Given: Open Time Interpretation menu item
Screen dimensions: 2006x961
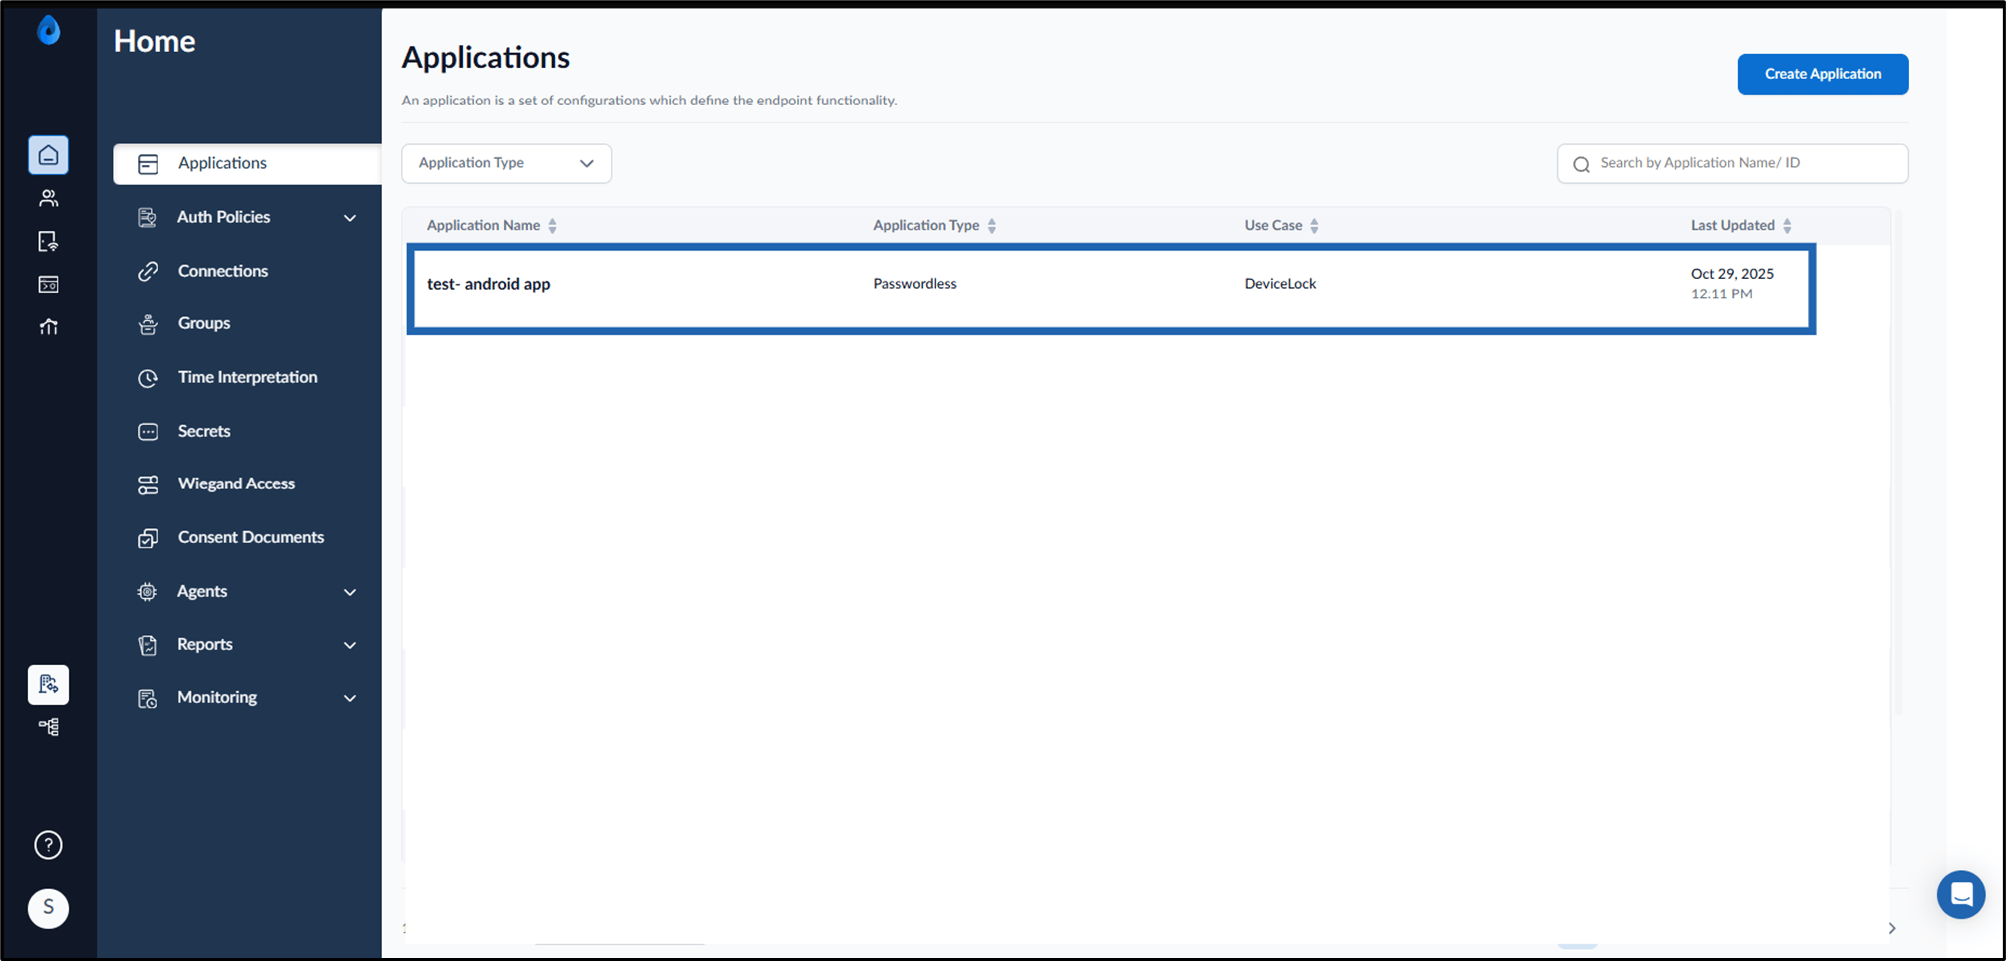Looking at the screenshot, I should (x=247, y=377).
